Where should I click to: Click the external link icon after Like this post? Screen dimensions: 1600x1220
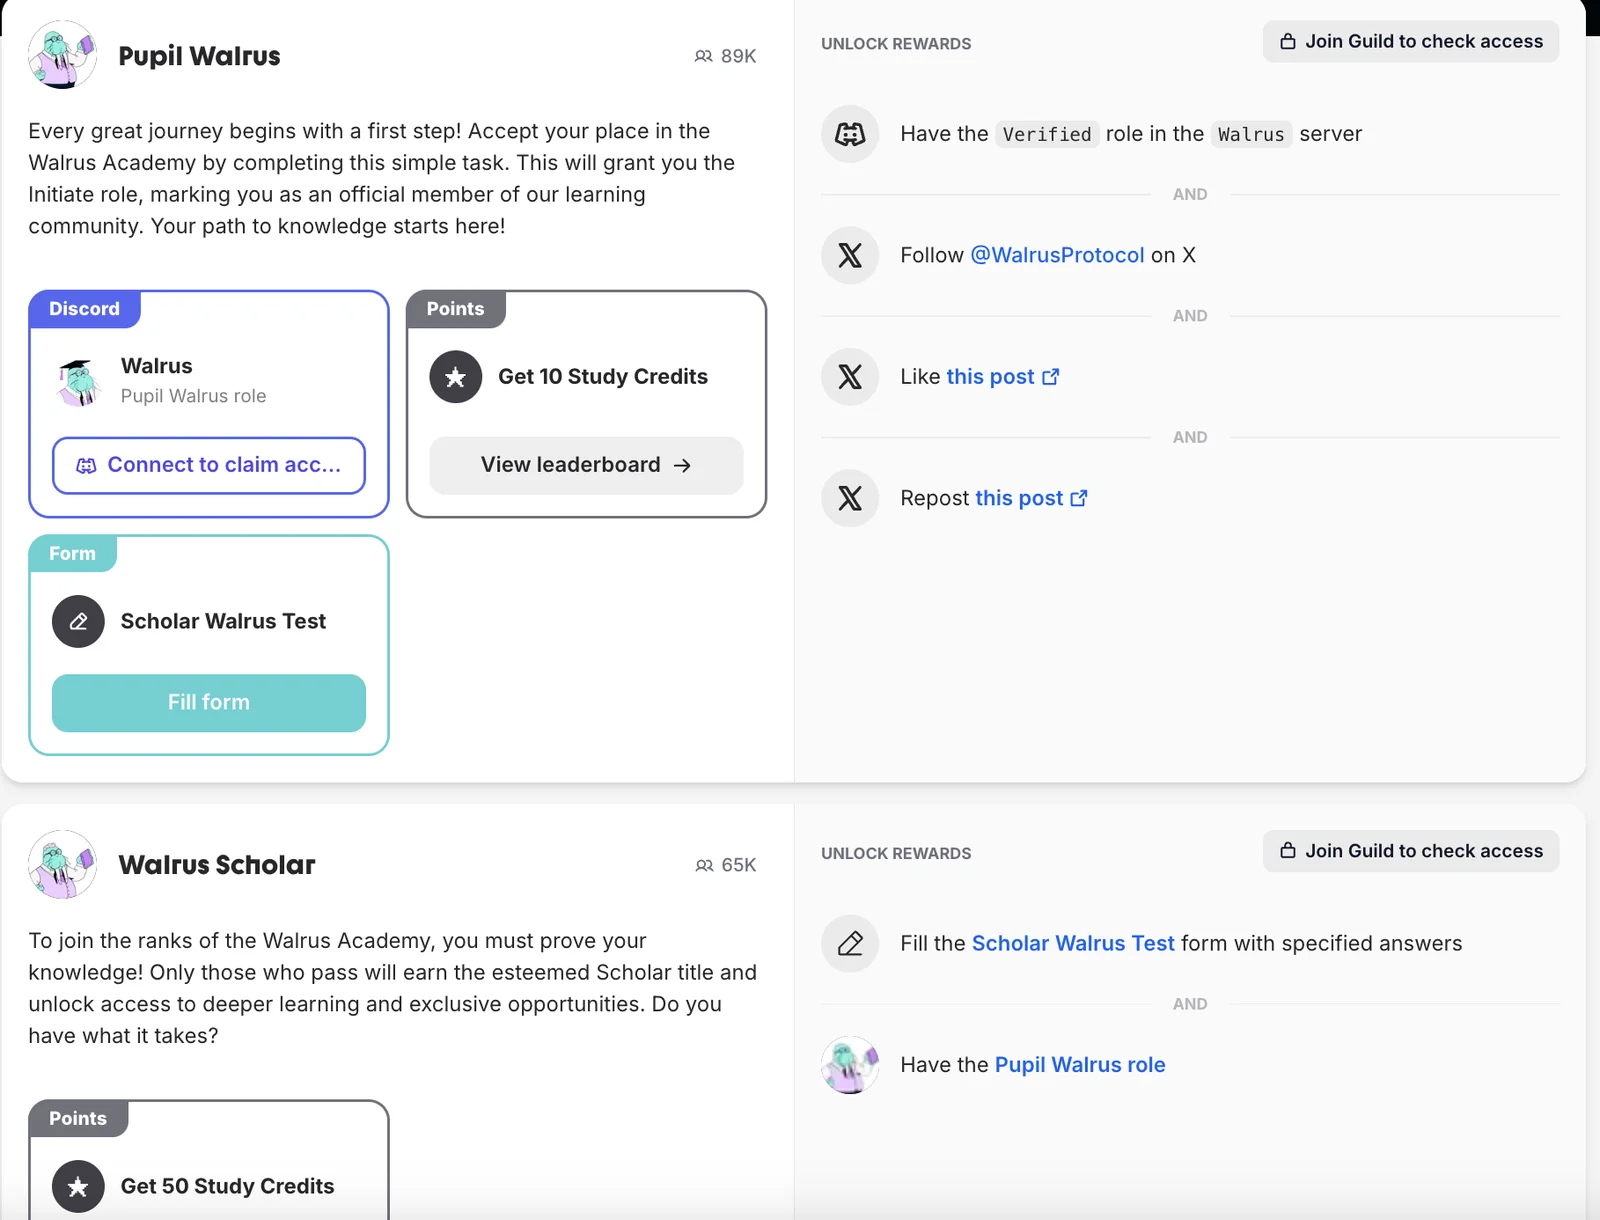[x=1050, y=377]
